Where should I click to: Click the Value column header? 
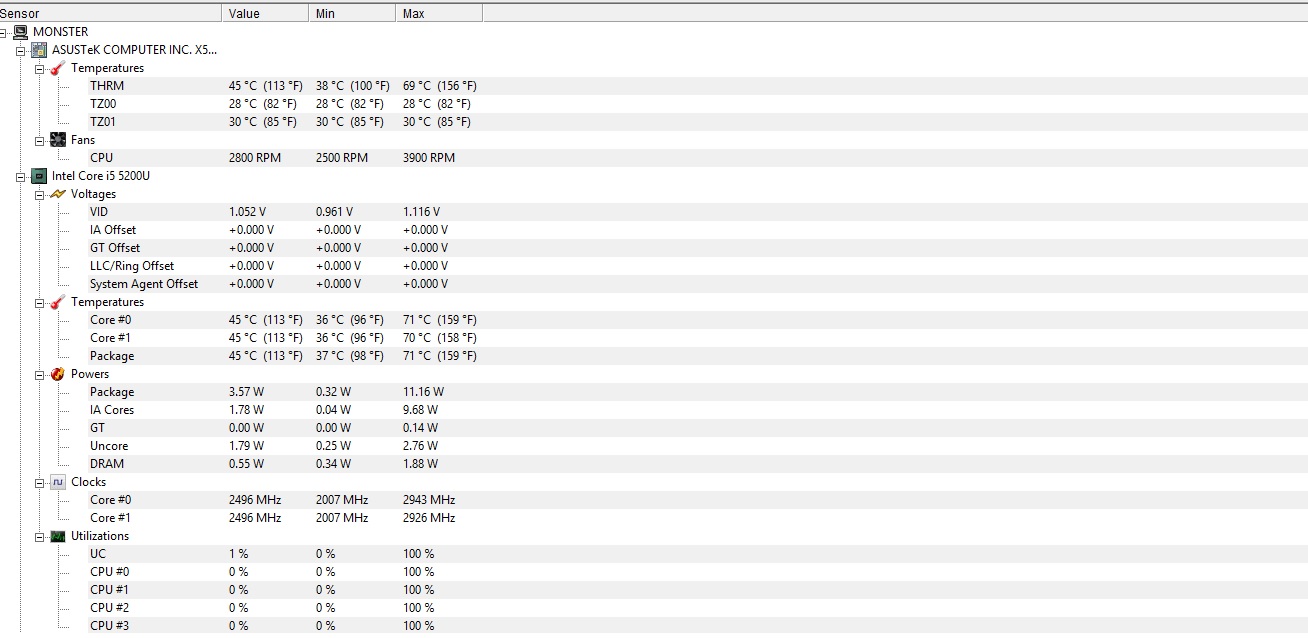click(265, 13)
